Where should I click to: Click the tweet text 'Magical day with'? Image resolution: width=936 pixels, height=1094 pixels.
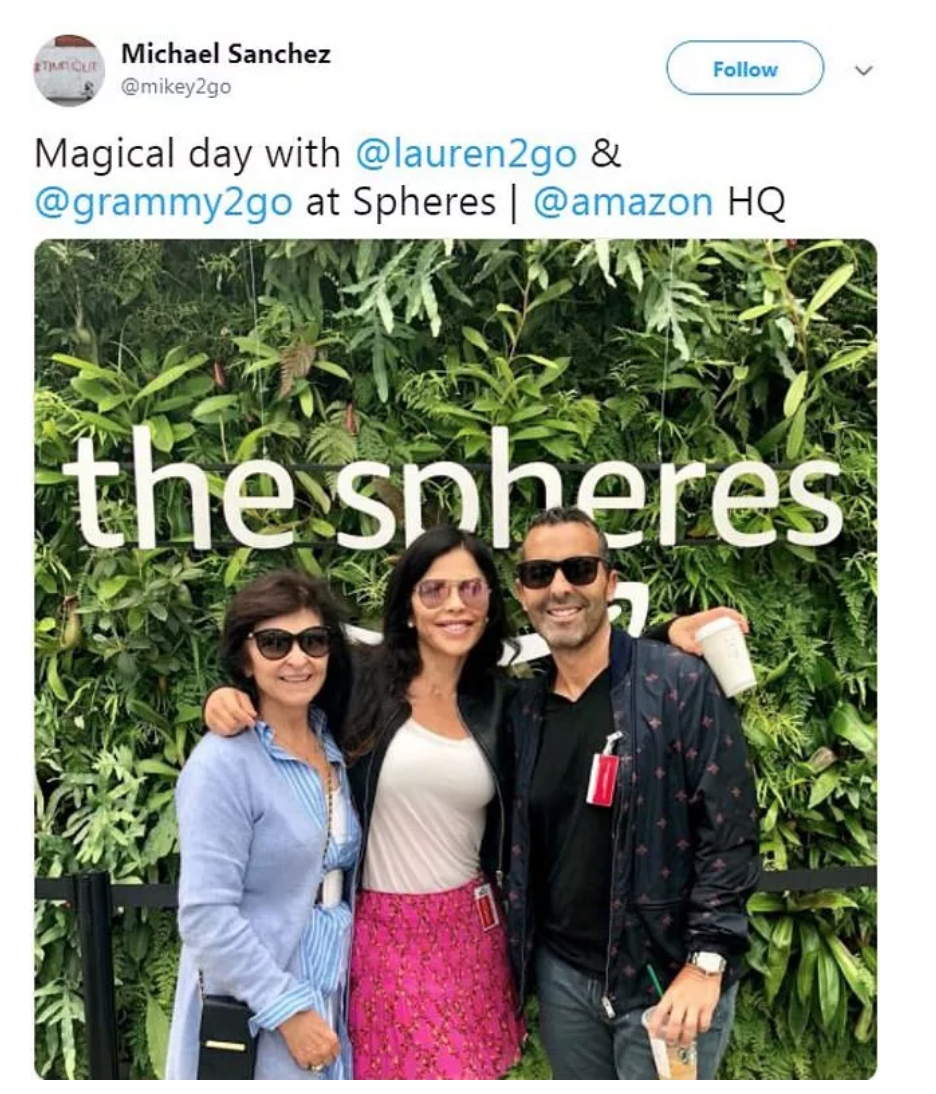187,153
